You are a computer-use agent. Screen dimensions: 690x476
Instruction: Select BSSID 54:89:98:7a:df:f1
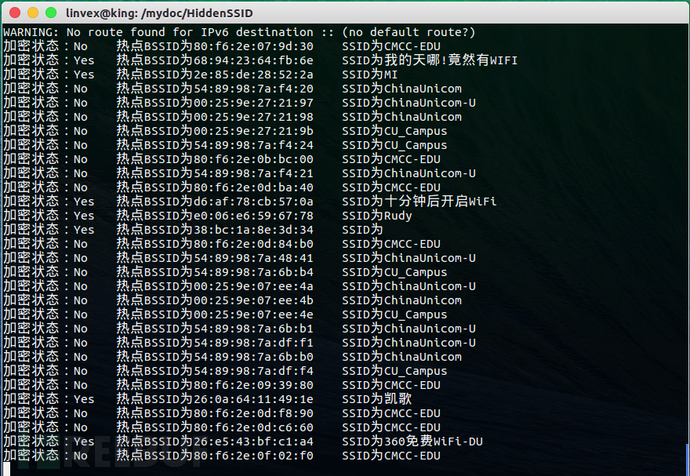[253, 342]
